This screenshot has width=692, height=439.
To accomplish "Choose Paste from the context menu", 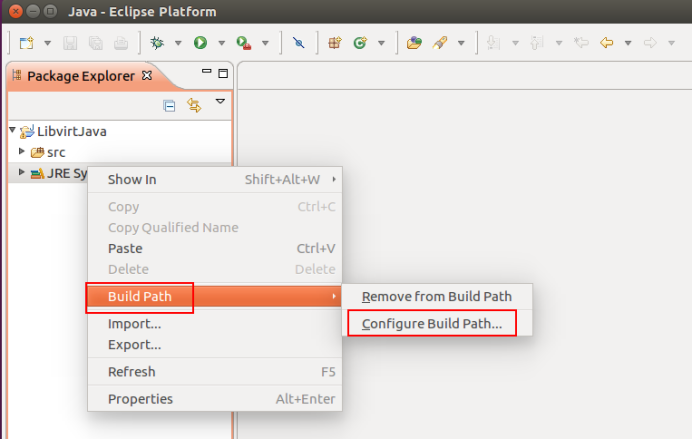I will 215,248.
